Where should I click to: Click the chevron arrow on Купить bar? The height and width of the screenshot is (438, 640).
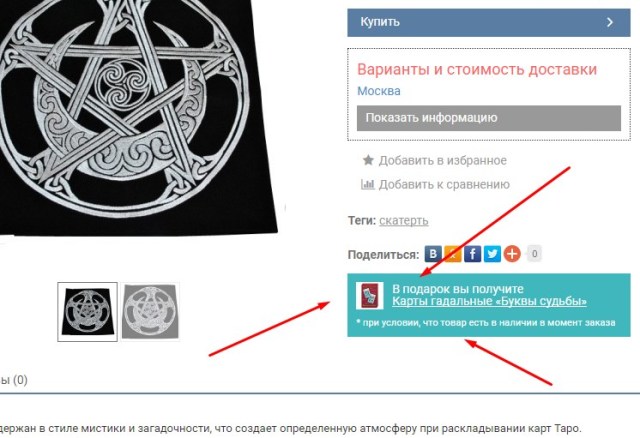pos(610,22)
